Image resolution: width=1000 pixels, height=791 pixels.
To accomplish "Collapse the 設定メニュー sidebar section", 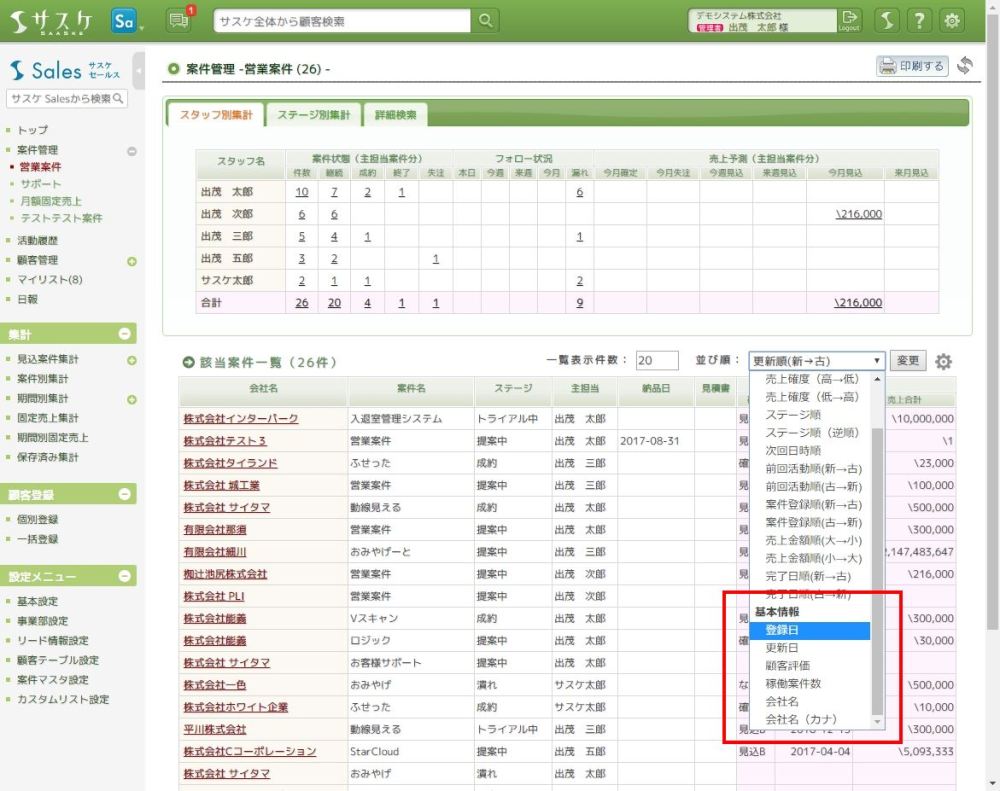I will [125, 576].
